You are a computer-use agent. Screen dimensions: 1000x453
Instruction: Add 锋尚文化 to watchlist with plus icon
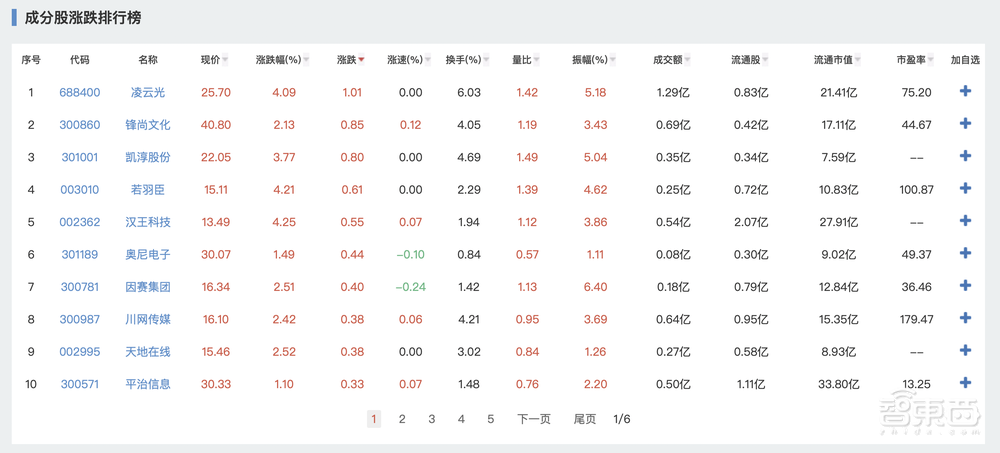(x=965, y=124)
